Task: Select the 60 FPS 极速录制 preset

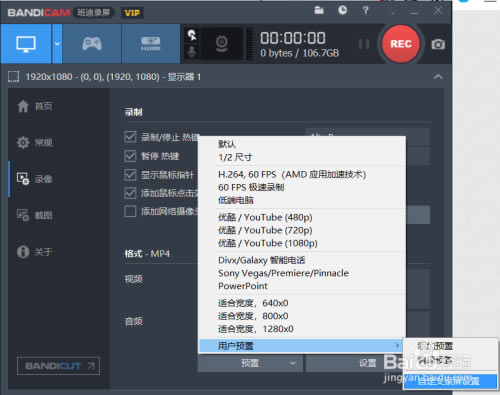Action: [302, 187]
